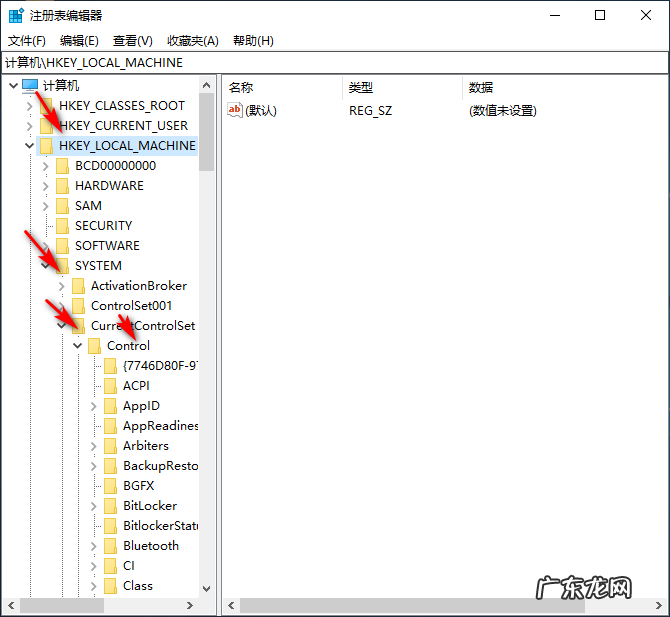Click the tree pane scroll up arrow

(206, 85)
